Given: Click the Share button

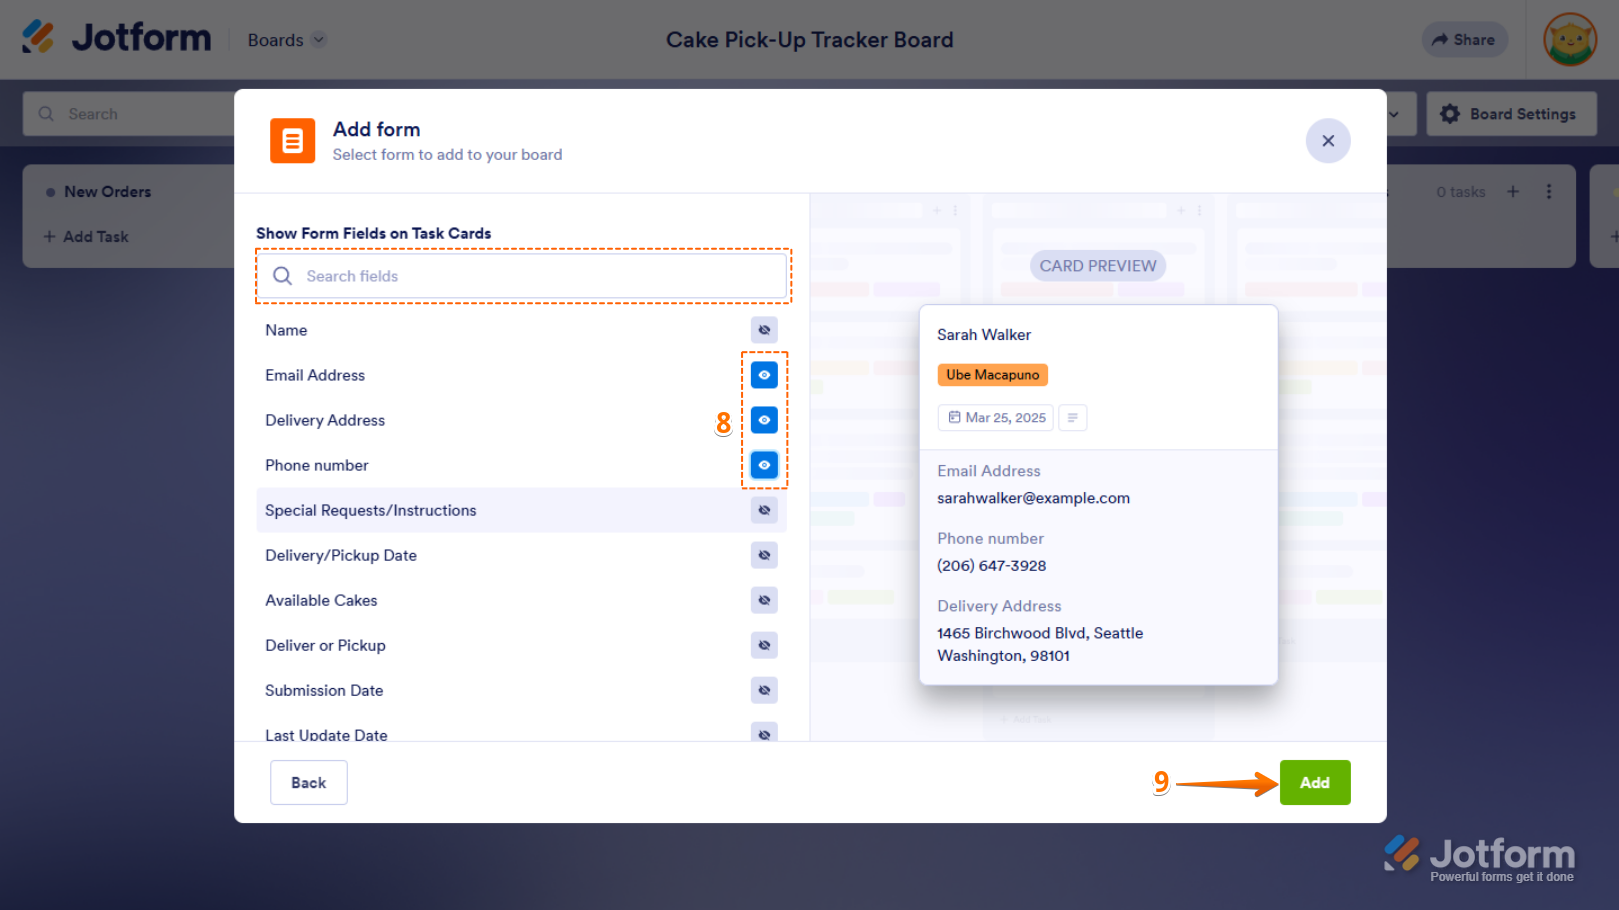Looking at the screenshot, I should (1464, 40).
